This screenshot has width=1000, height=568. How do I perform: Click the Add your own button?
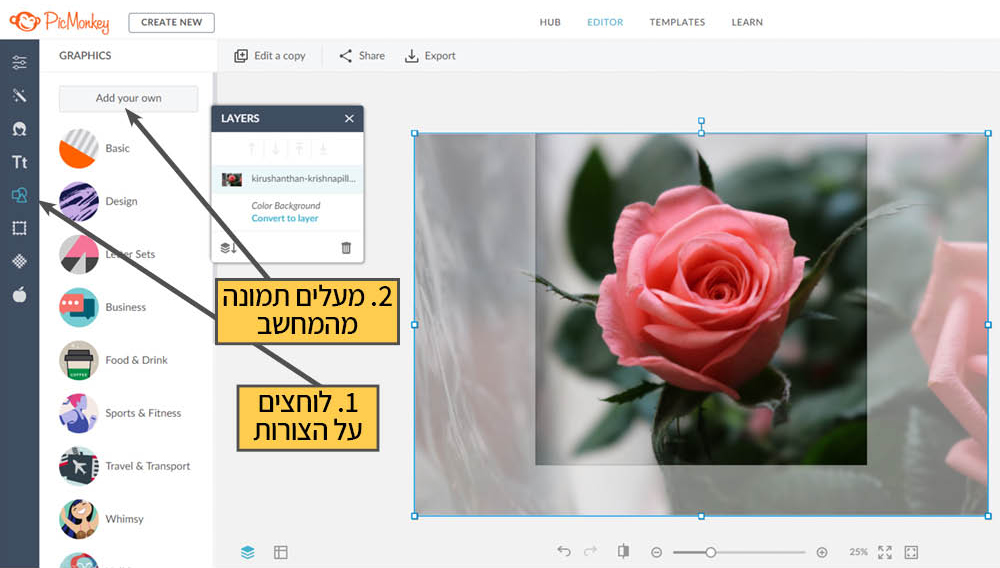(128, 98)
